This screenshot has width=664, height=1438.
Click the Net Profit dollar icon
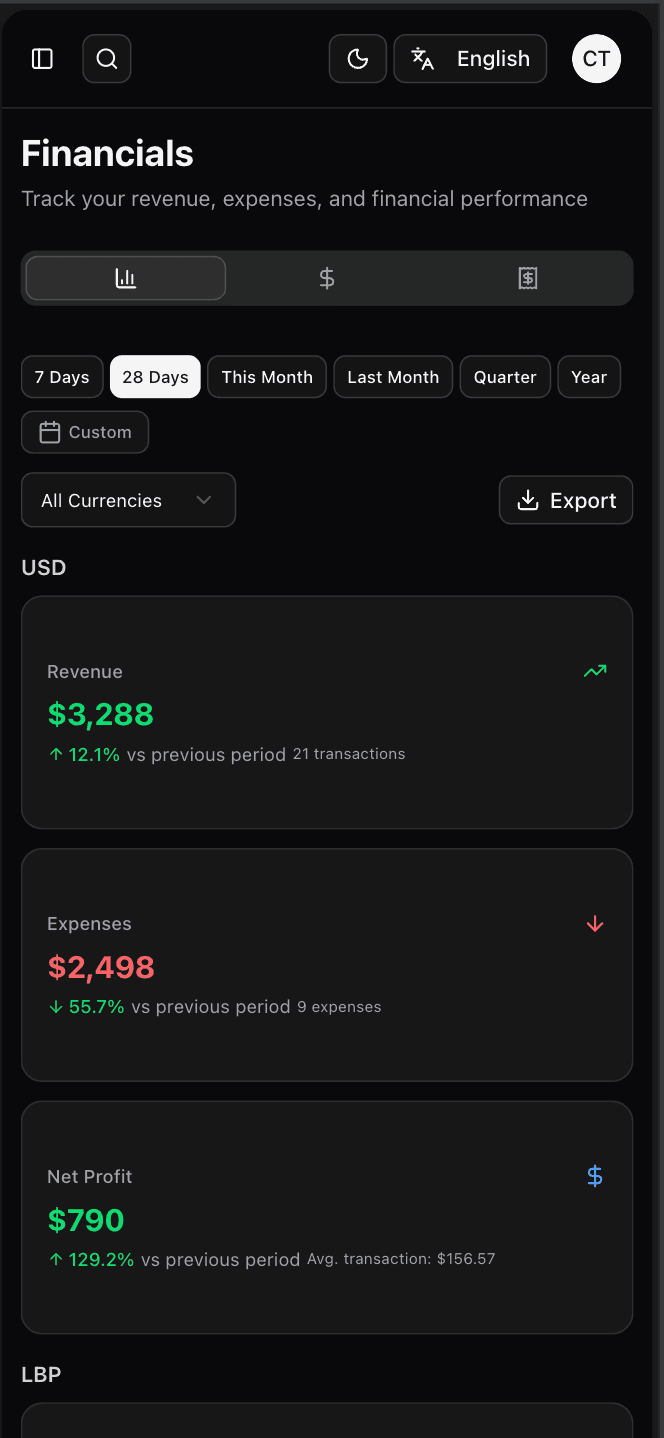[594, 1176]
